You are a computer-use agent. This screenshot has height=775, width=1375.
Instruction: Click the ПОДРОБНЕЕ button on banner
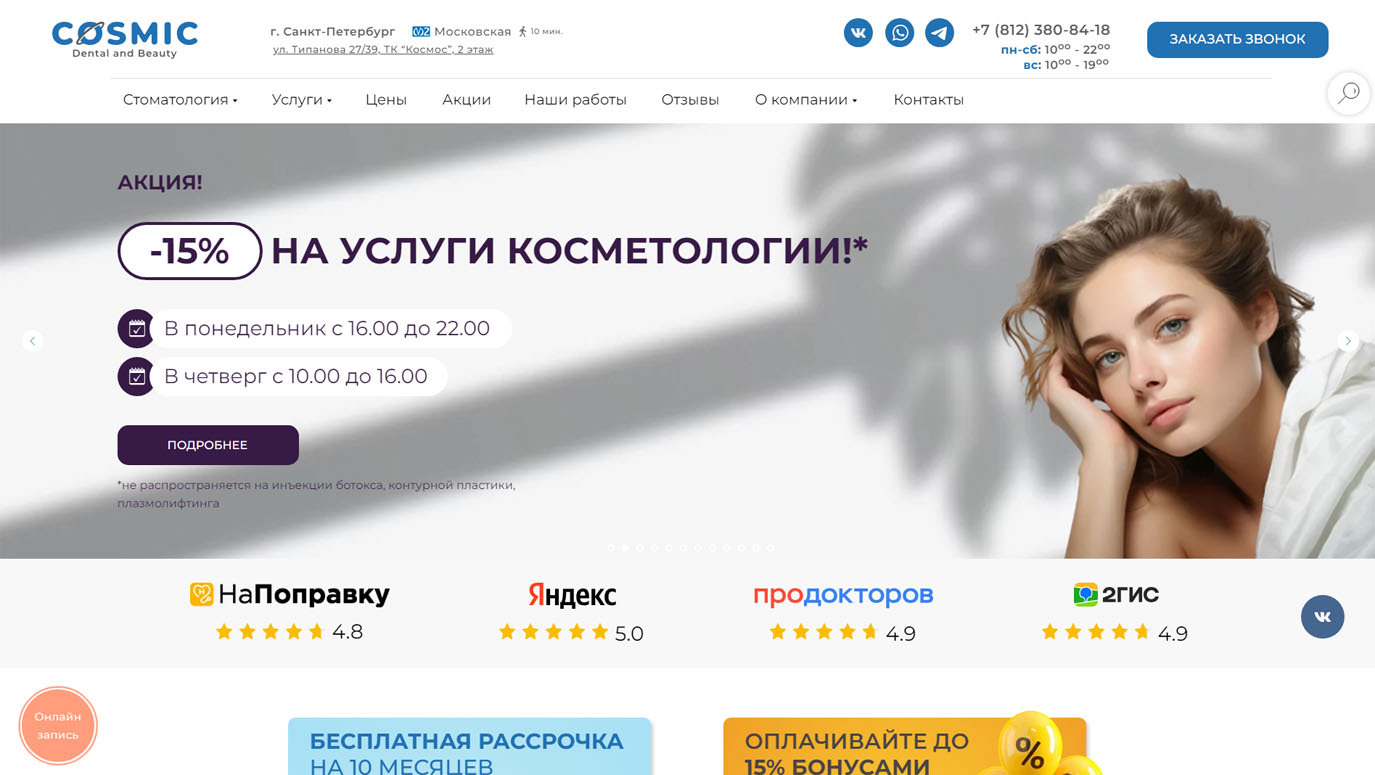(x=208, y=445)
